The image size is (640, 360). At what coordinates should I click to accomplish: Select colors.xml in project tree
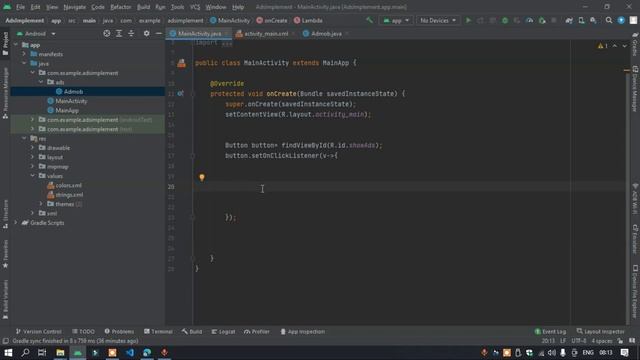click(x=68, y=185)
